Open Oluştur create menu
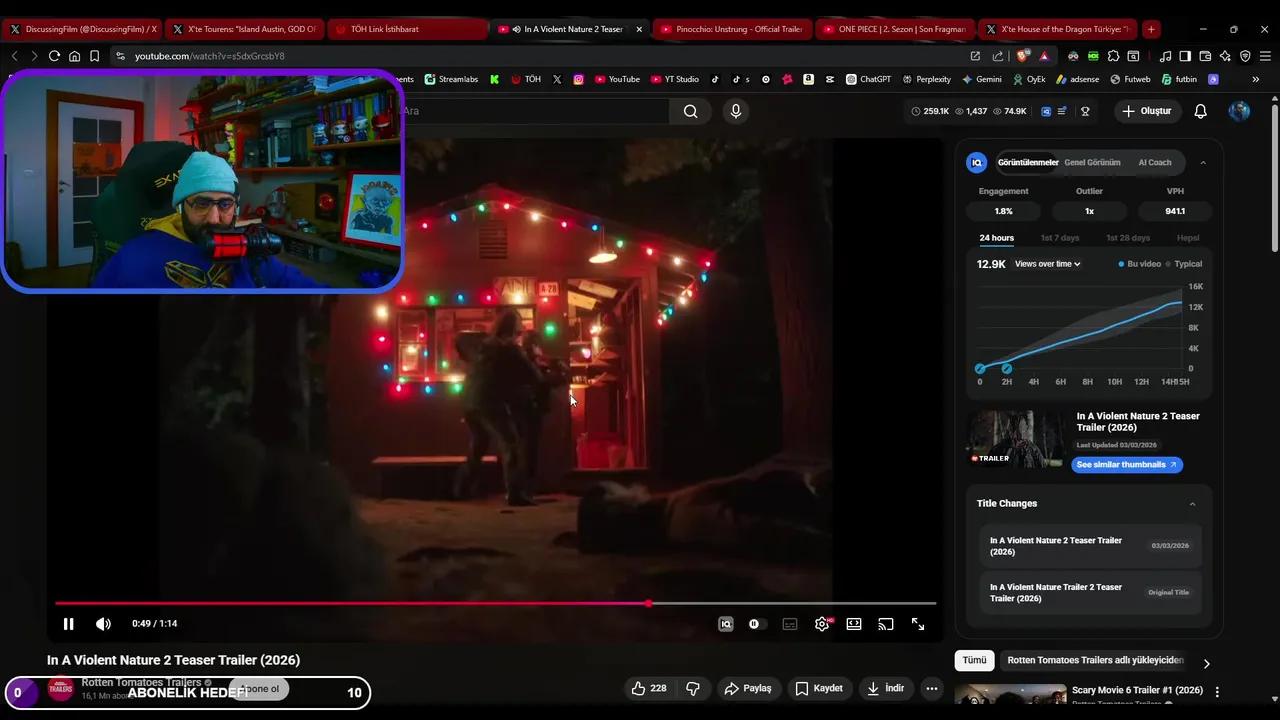 click(x=1146, y=111)
